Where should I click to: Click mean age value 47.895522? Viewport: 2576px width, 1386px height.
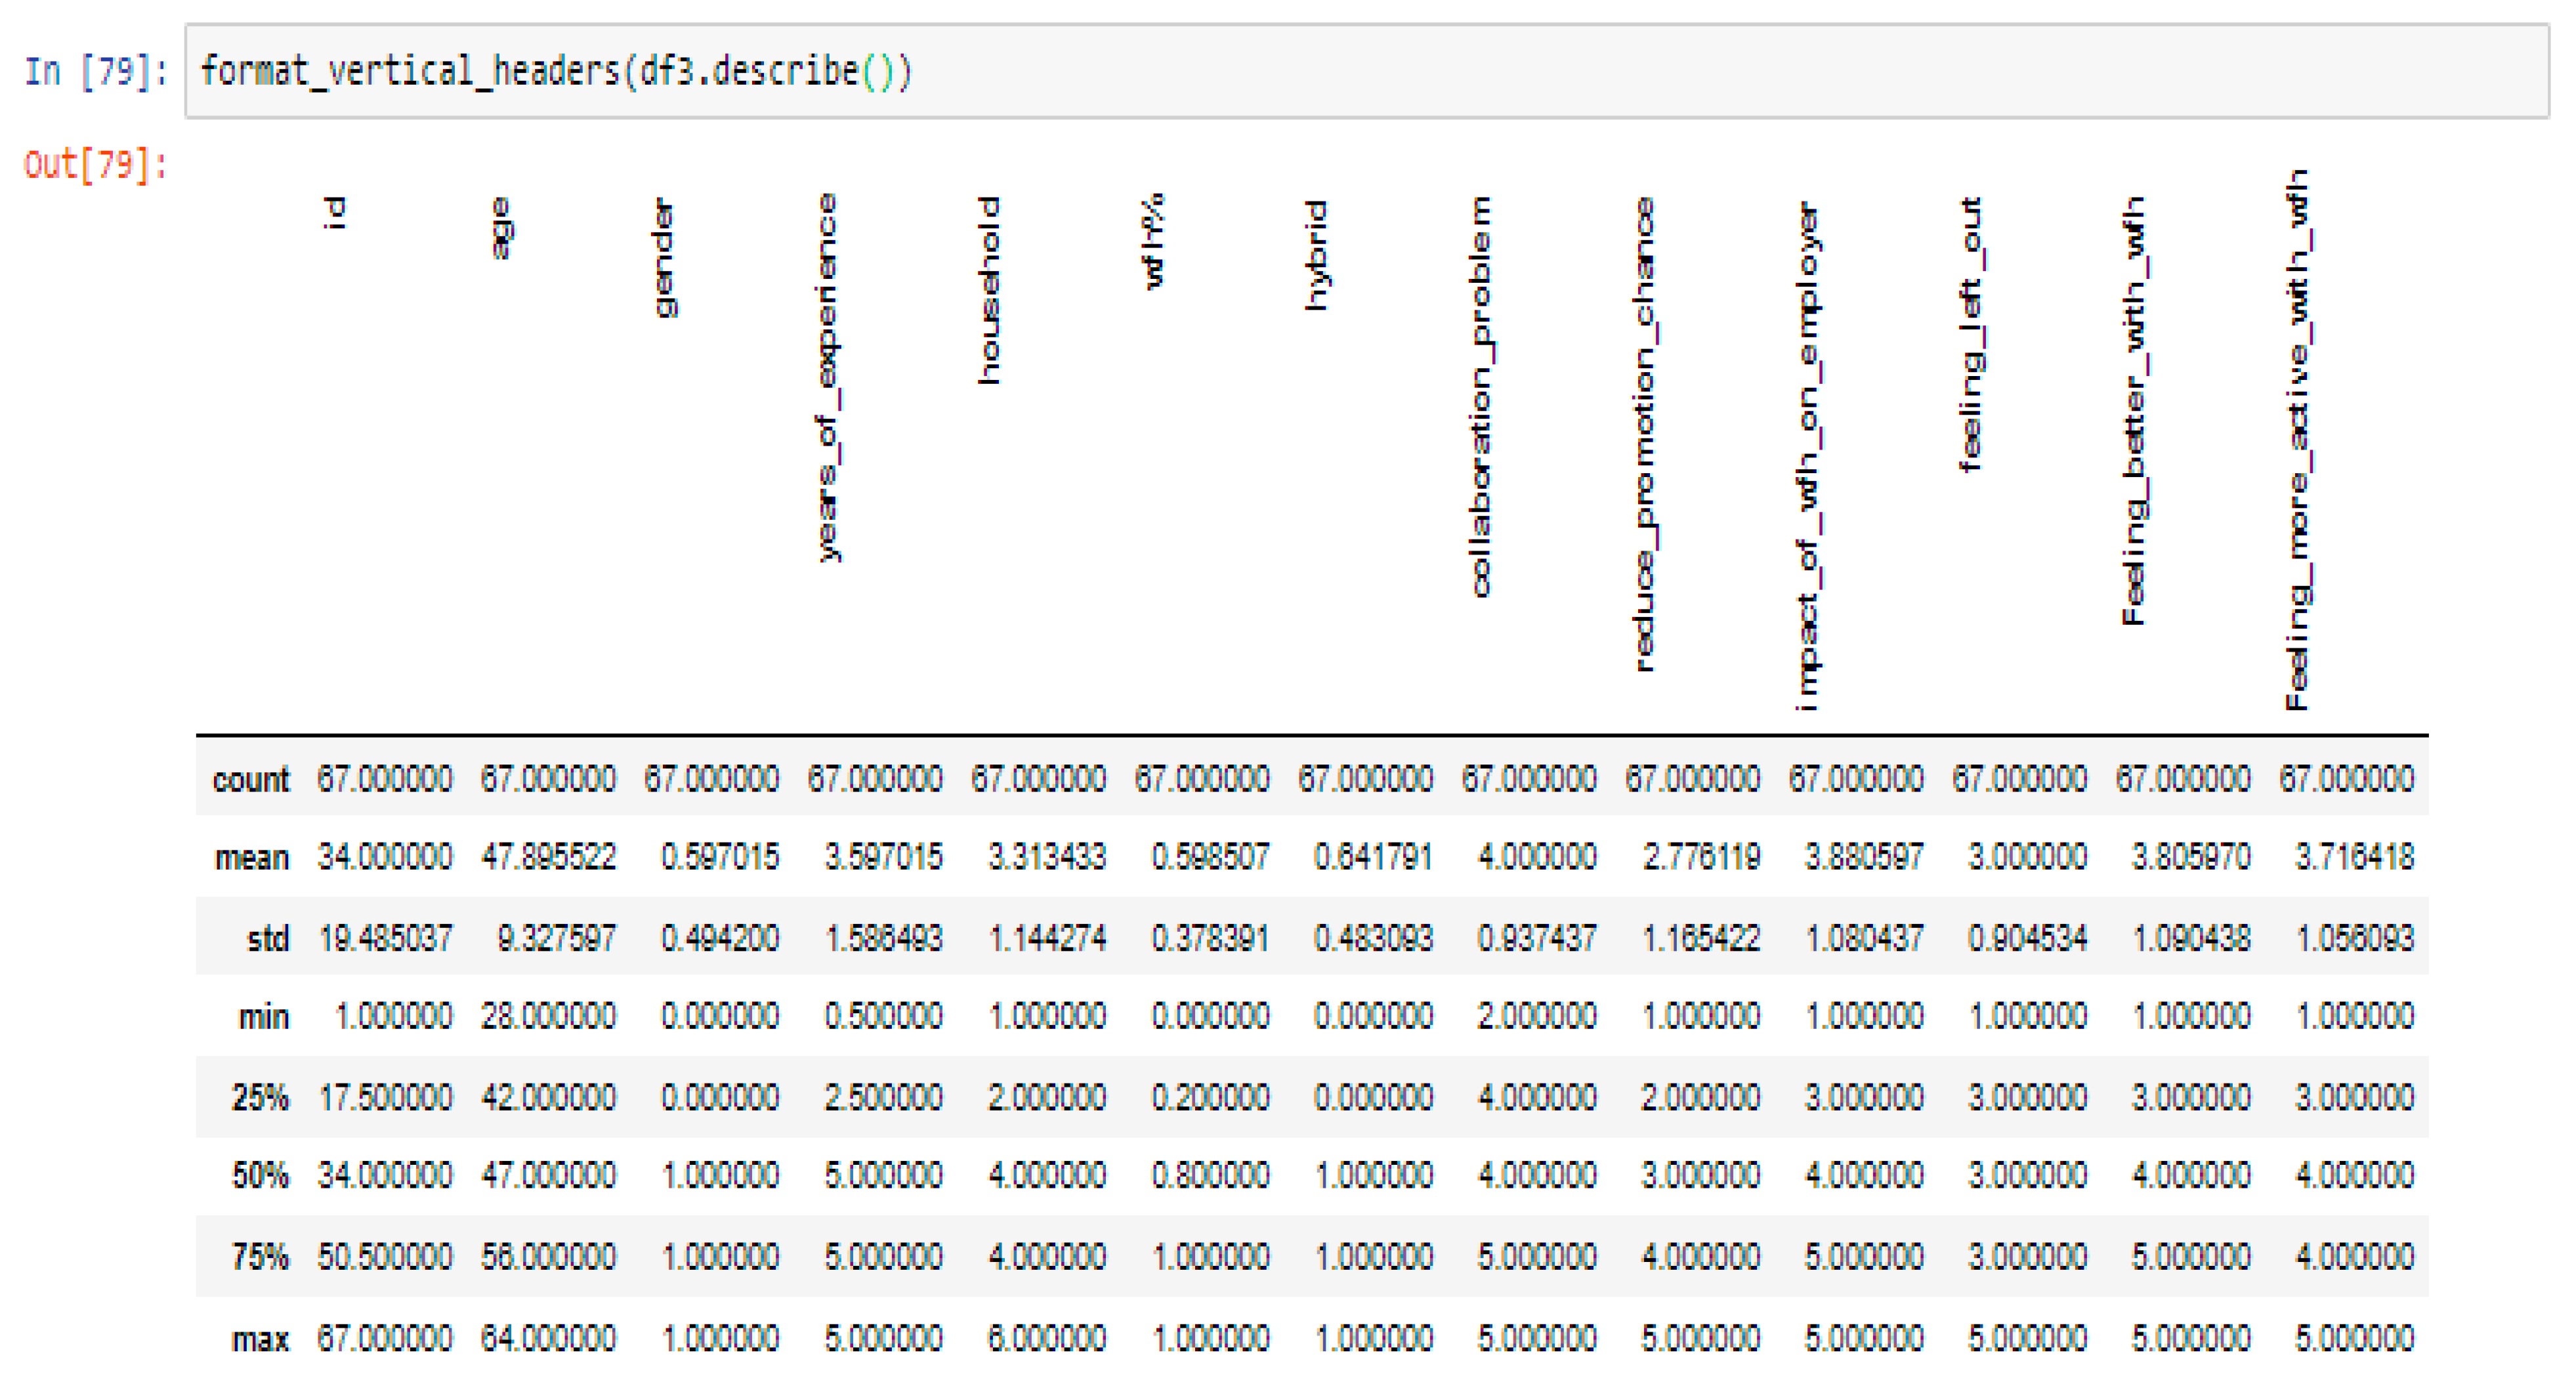click(548, 857)
